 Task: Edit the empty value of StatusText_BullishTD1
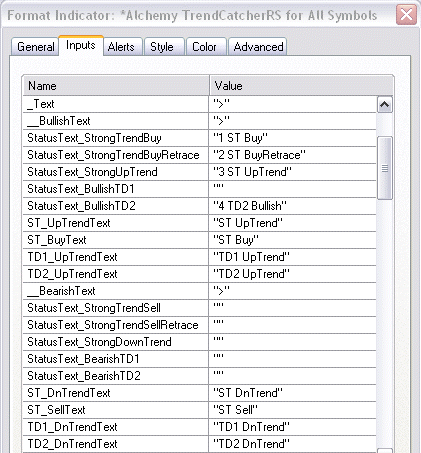(x=293, y=189)
